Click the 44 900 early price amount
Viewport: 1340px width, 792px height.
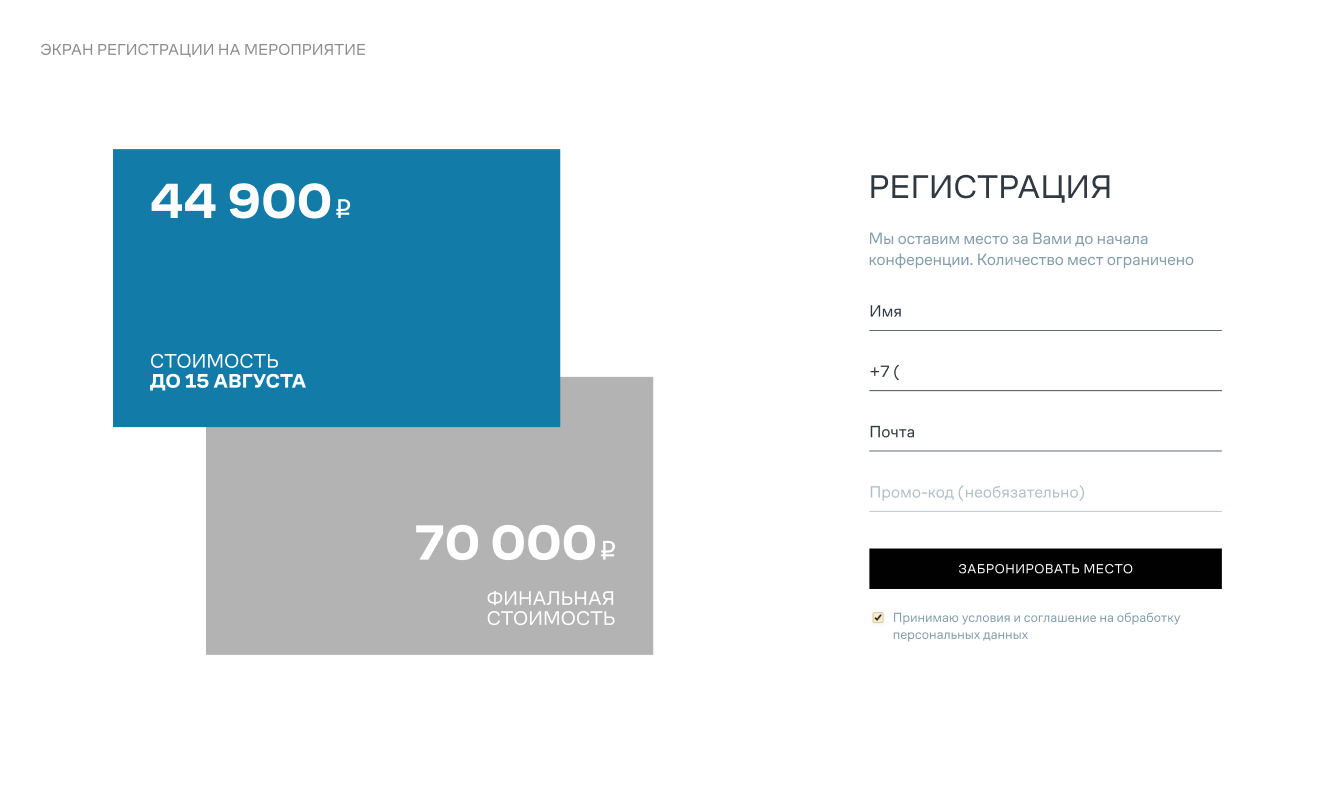240,201
